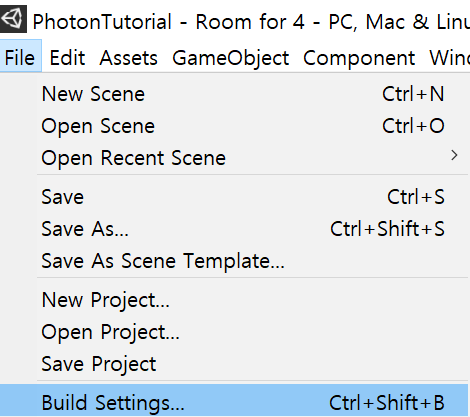Open the partially visible Window menu
The height and width of the screenshot is (417, 470).
click(x=450, y=58)
